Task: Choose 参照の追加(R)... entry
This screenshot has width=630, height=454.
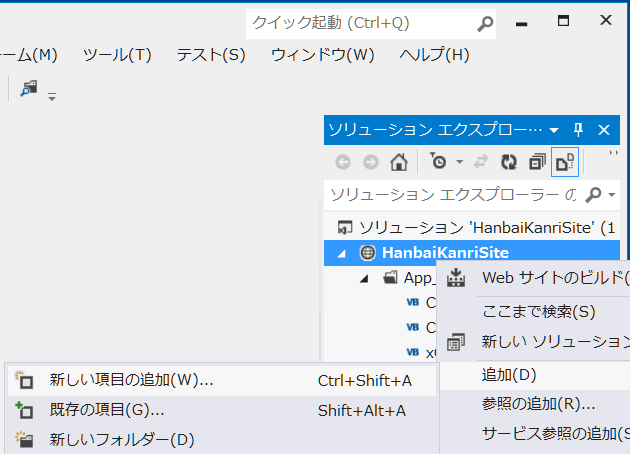Action: (534, 404)
